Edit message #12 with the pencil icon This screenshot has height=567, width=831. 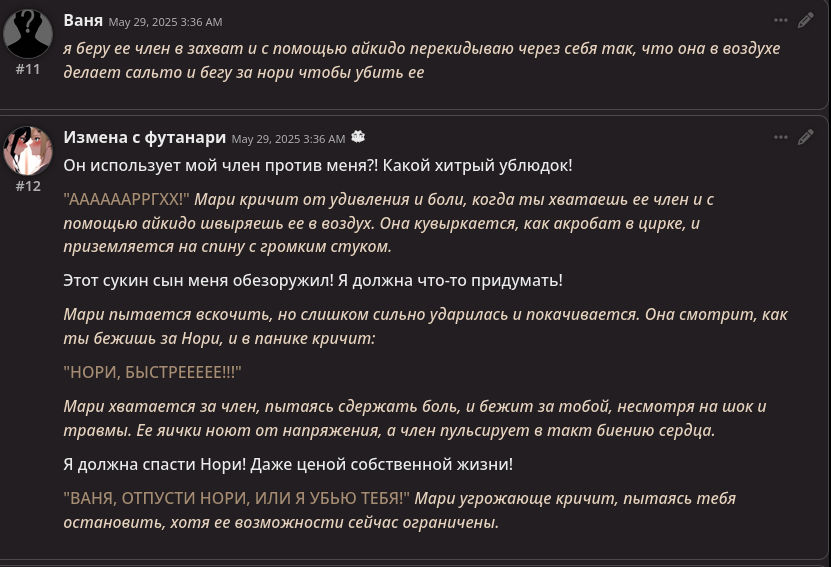(x=806, y=137)
